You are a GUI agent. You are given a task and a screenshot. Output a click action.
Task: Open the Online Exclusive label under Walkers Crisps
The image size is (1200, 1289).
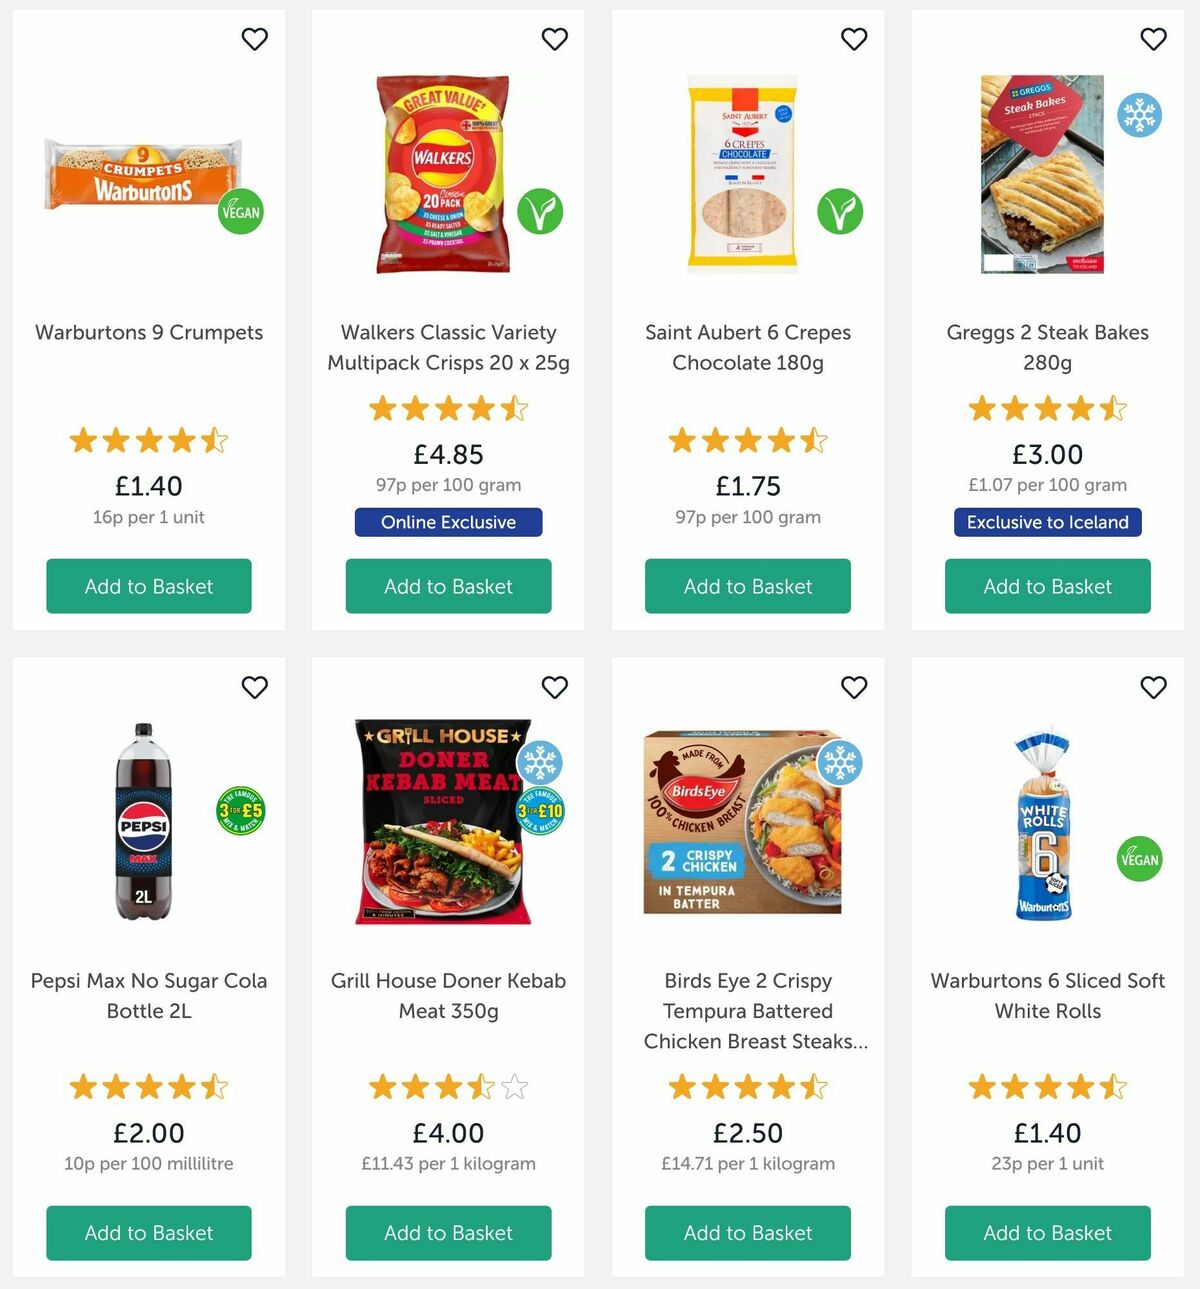(448, 522)
